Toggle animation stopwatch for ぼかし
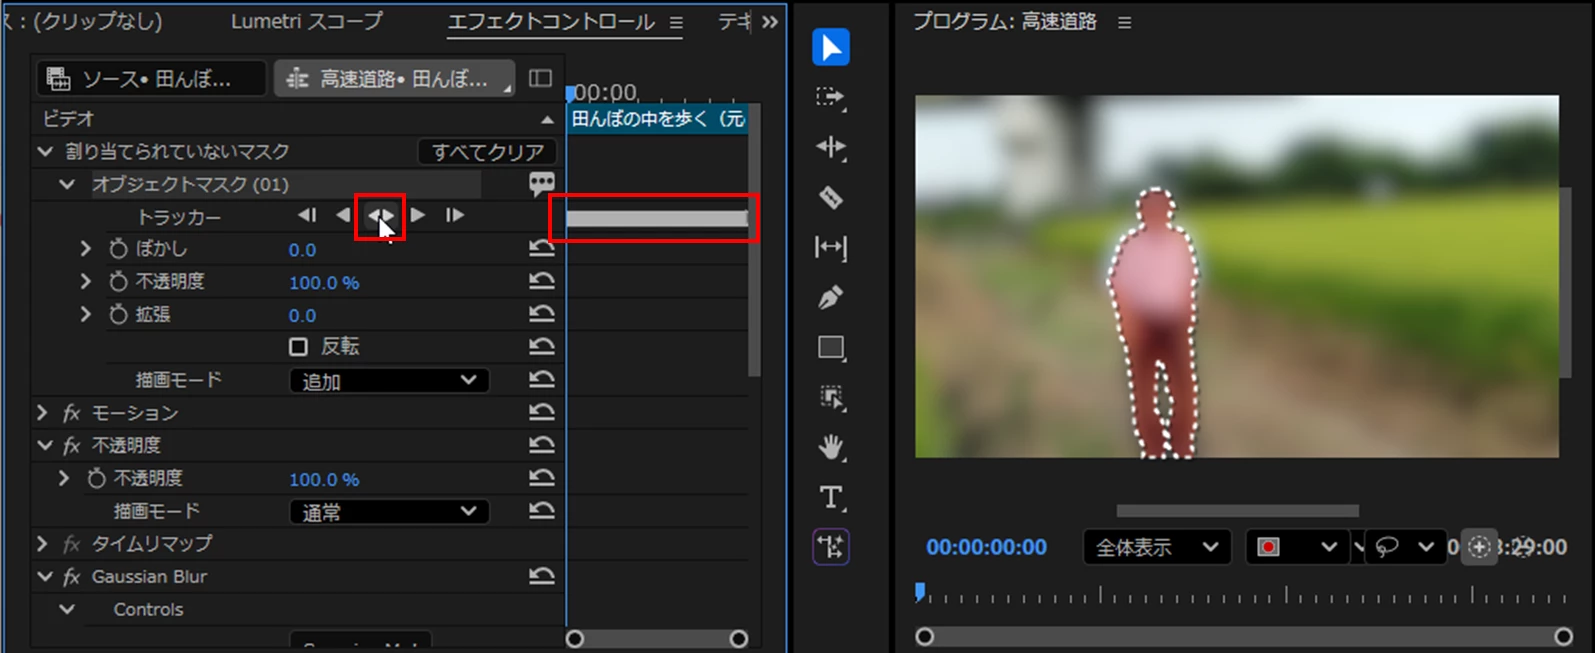1595x653 pixels. point(119,249)
